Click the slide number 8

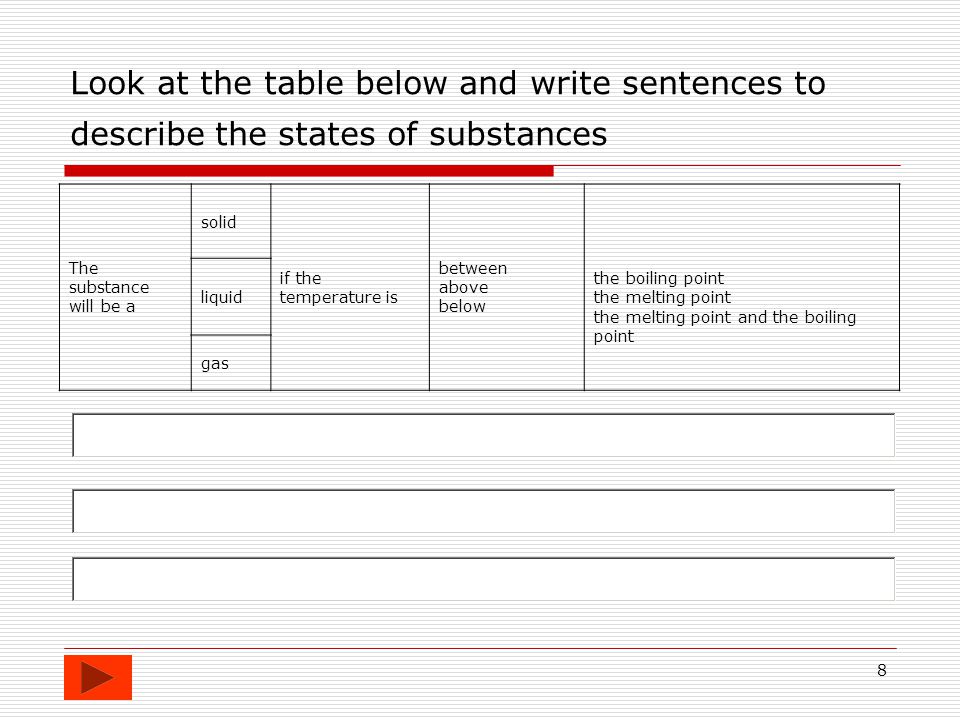click(882, 670)
